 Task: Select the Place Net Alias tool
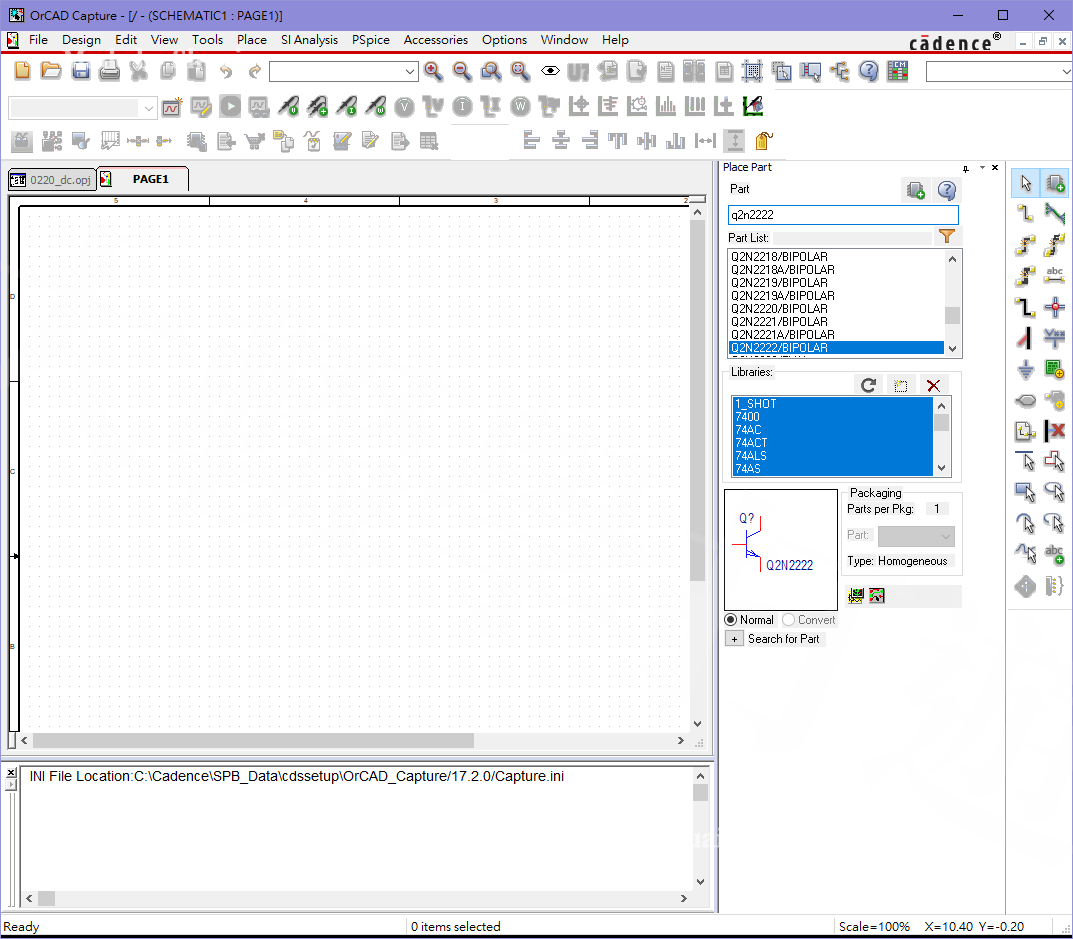tap(1055, 274)
